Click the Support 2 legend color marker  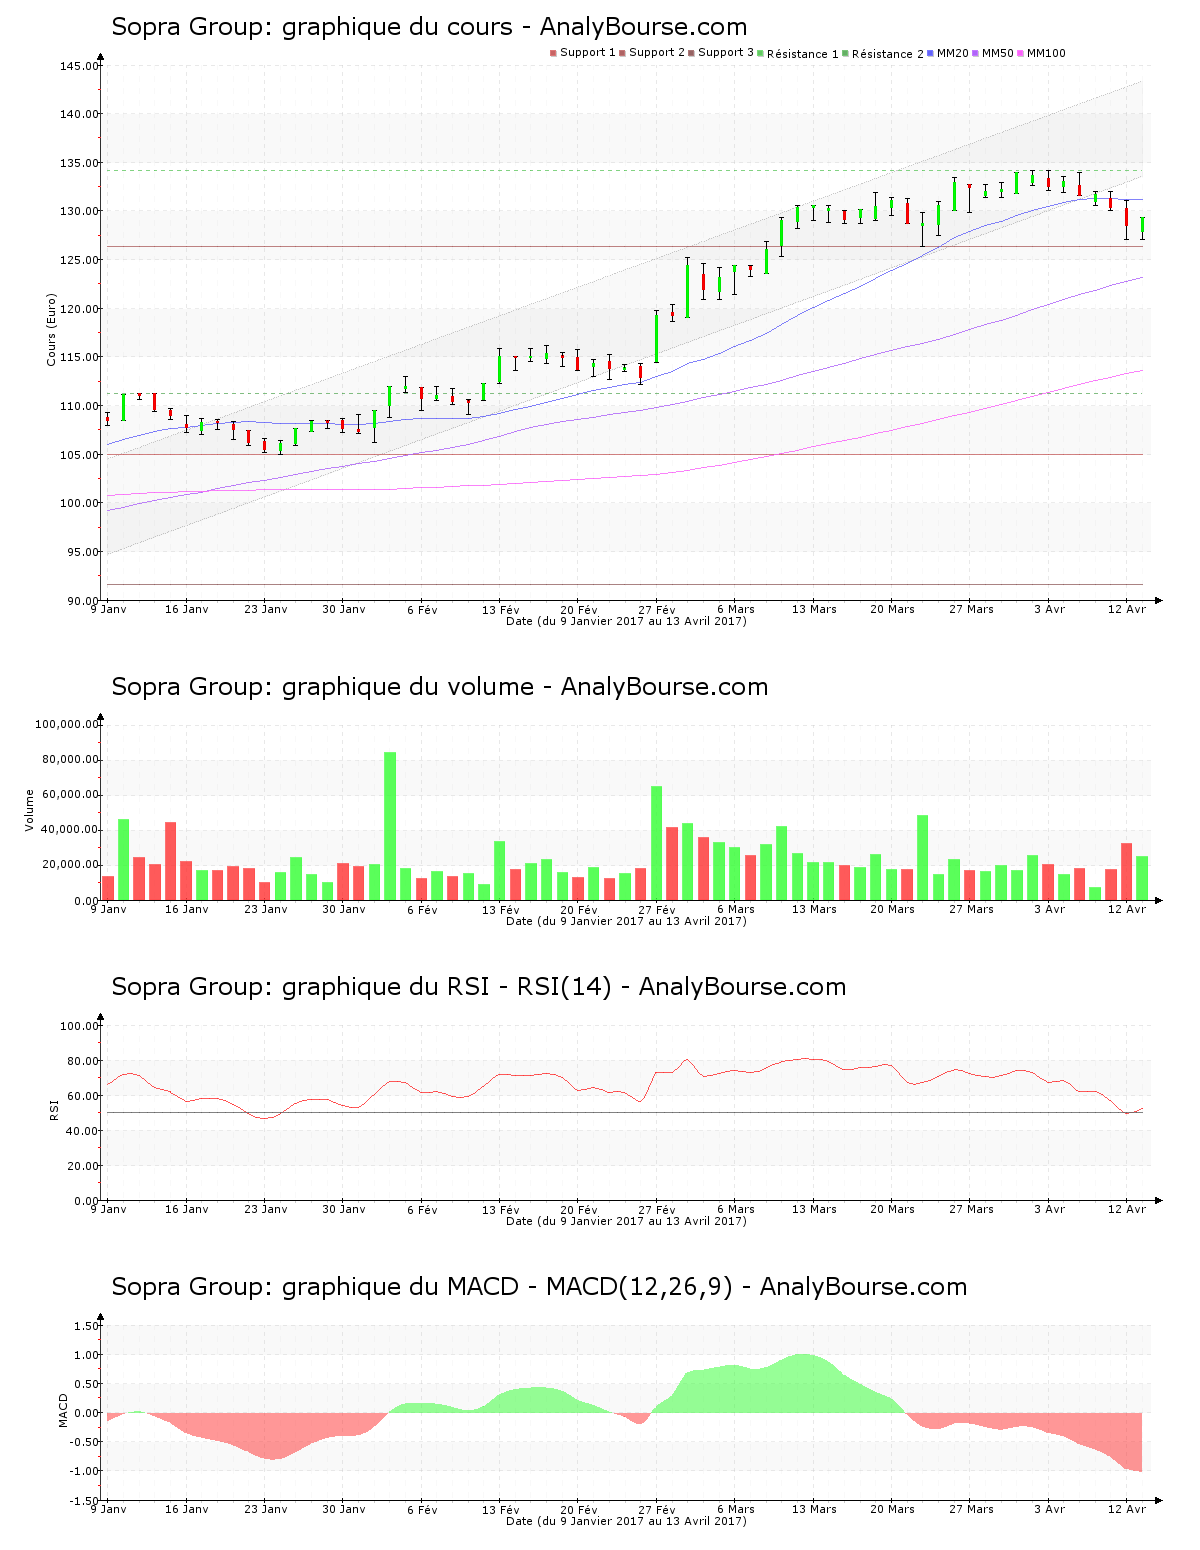[622, 53]
